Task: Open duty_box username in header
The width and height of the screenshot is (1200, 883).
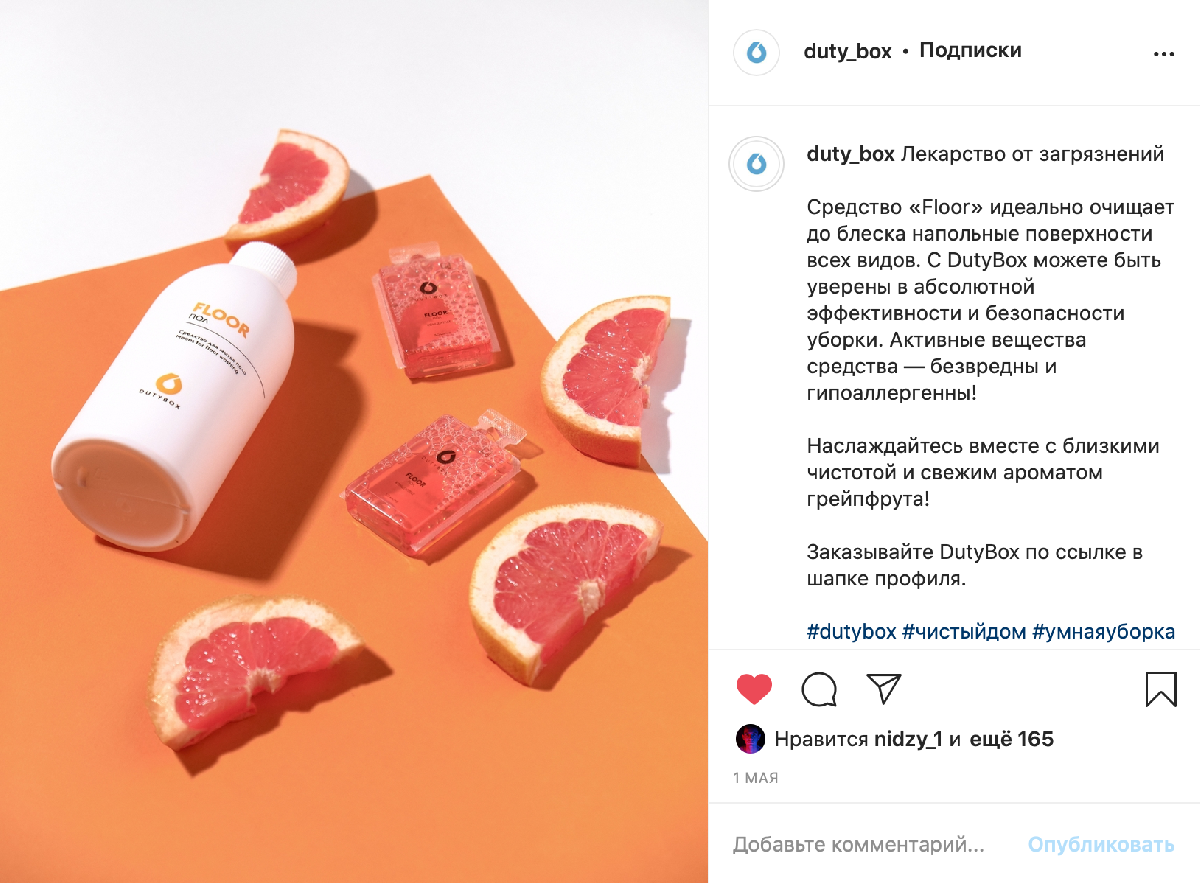Action: pyautogui.click(x=847, y=51)
